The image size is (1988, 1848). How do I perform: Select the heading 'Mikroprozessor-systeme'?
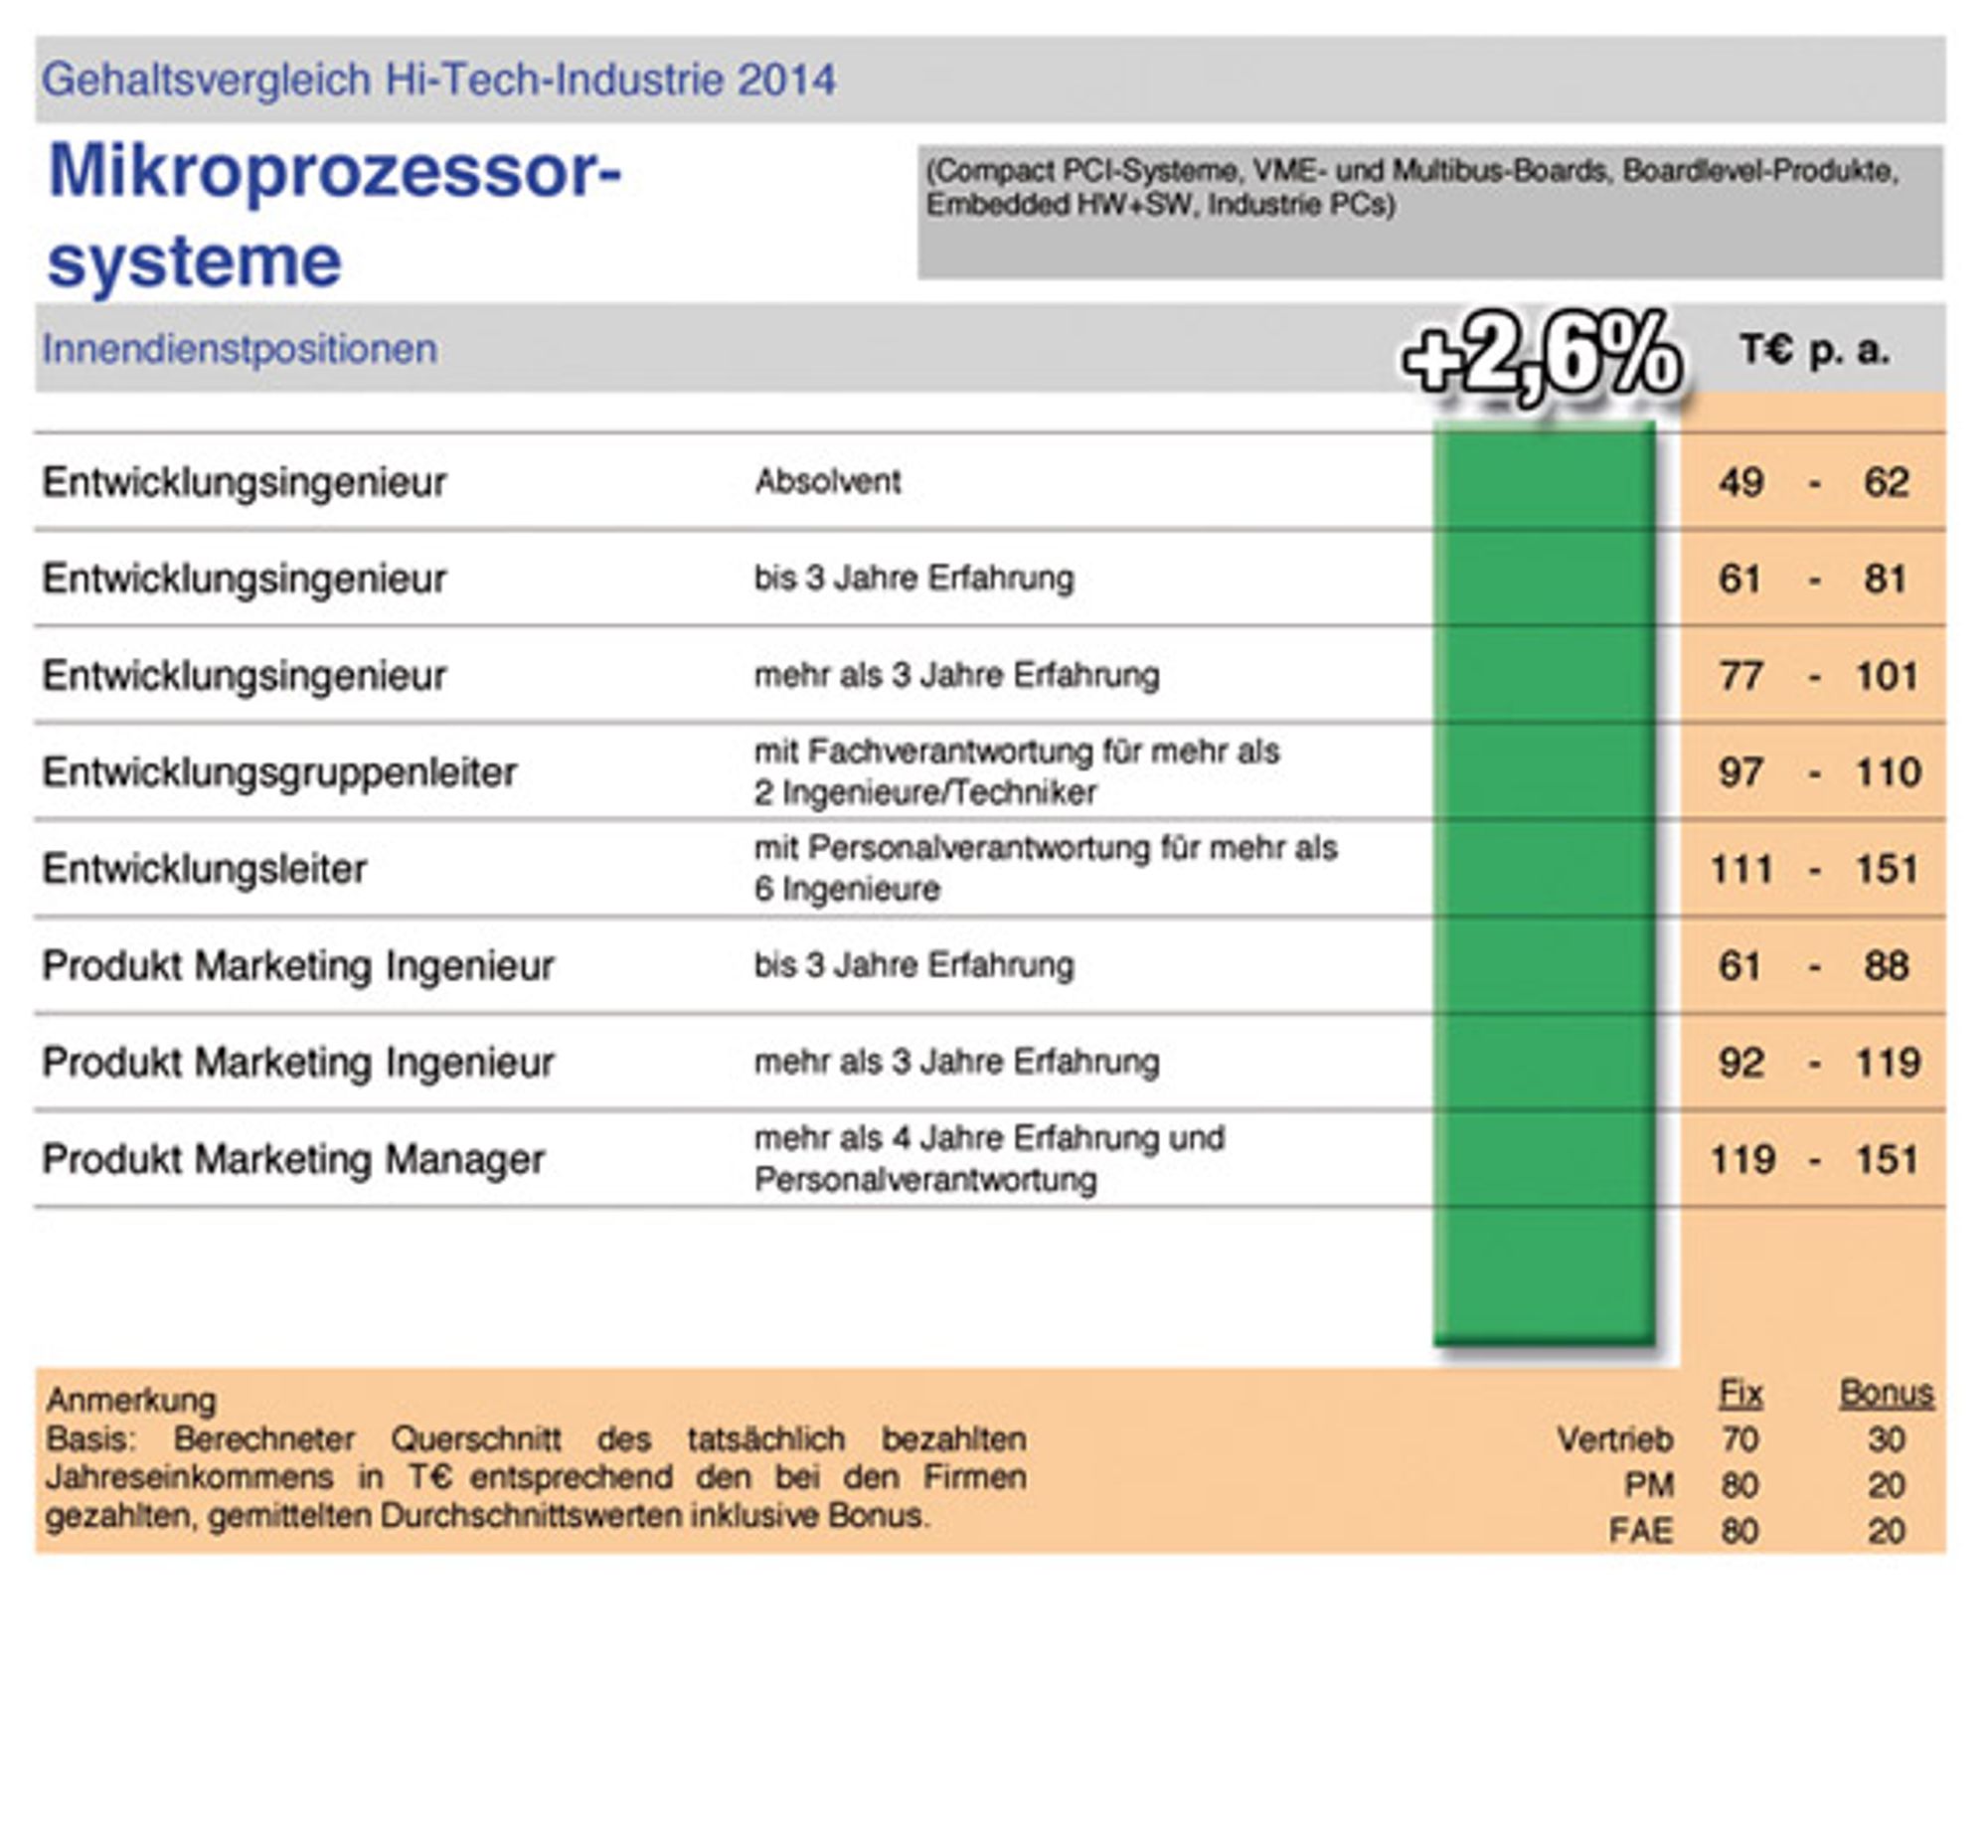click(335, 215)
